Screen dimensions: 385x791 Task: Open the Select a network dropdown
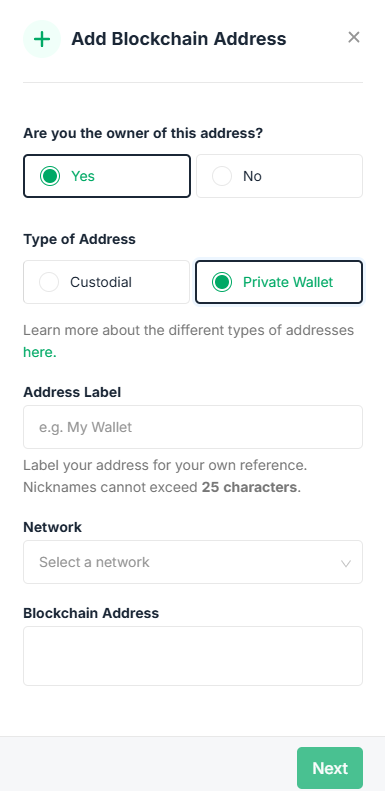[193, 562]
